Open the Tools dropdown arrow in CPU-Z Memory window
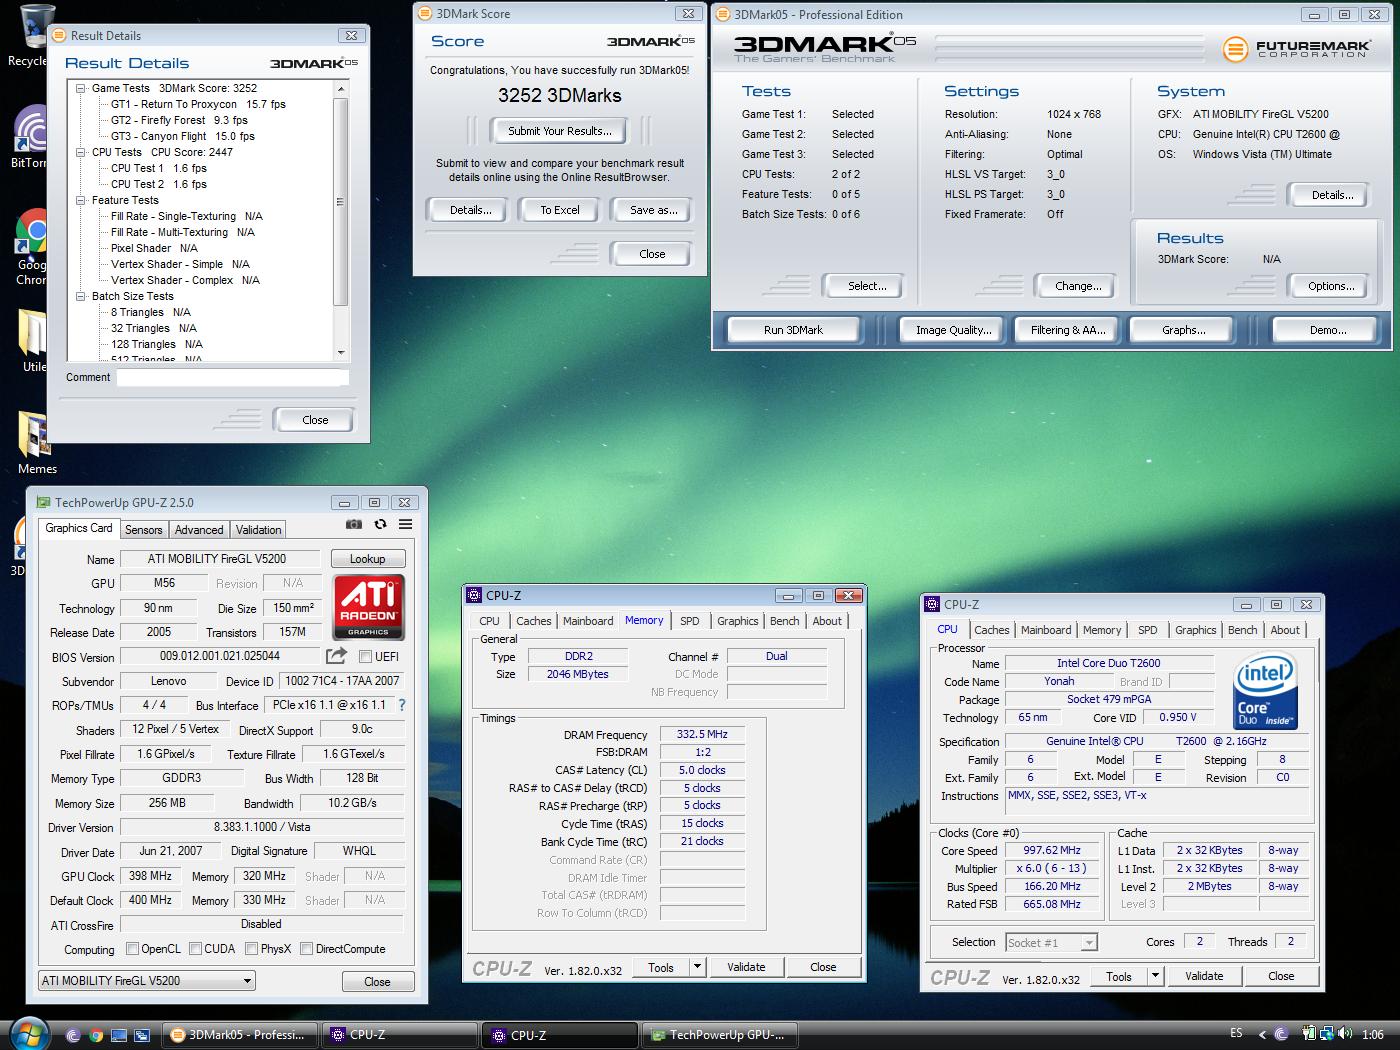The width and height of the screenshot is (1400, 1050). pos(698,967)
